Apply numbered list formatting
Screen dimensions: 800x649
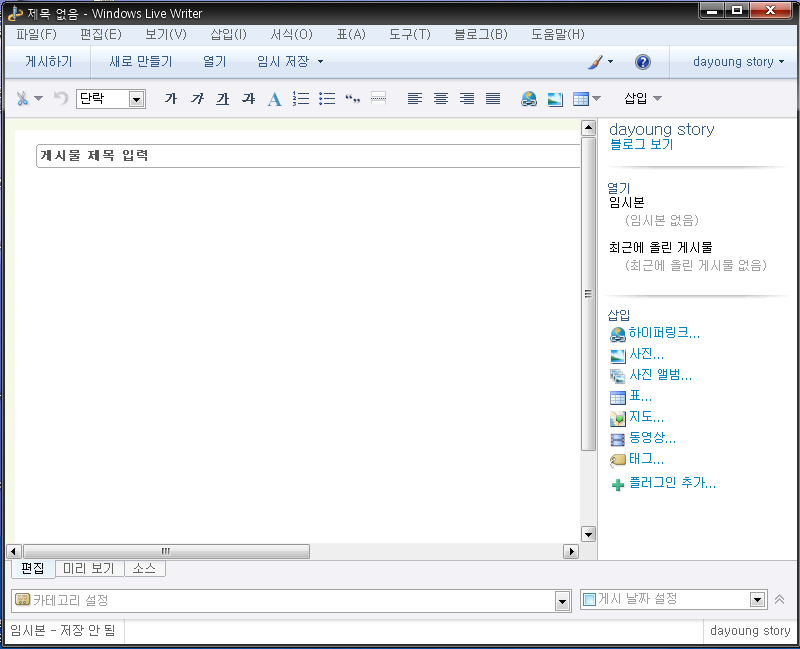[x=301, y=98]
